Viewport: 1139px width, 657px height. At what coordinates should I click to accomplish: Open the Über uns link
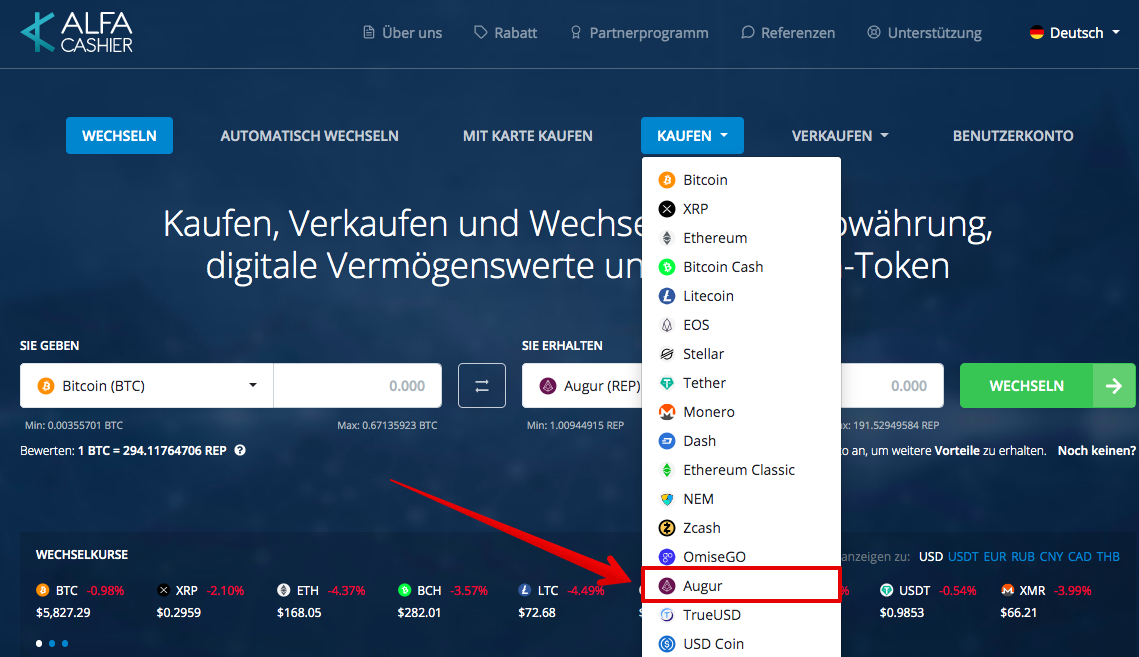(x=402, y=33)
